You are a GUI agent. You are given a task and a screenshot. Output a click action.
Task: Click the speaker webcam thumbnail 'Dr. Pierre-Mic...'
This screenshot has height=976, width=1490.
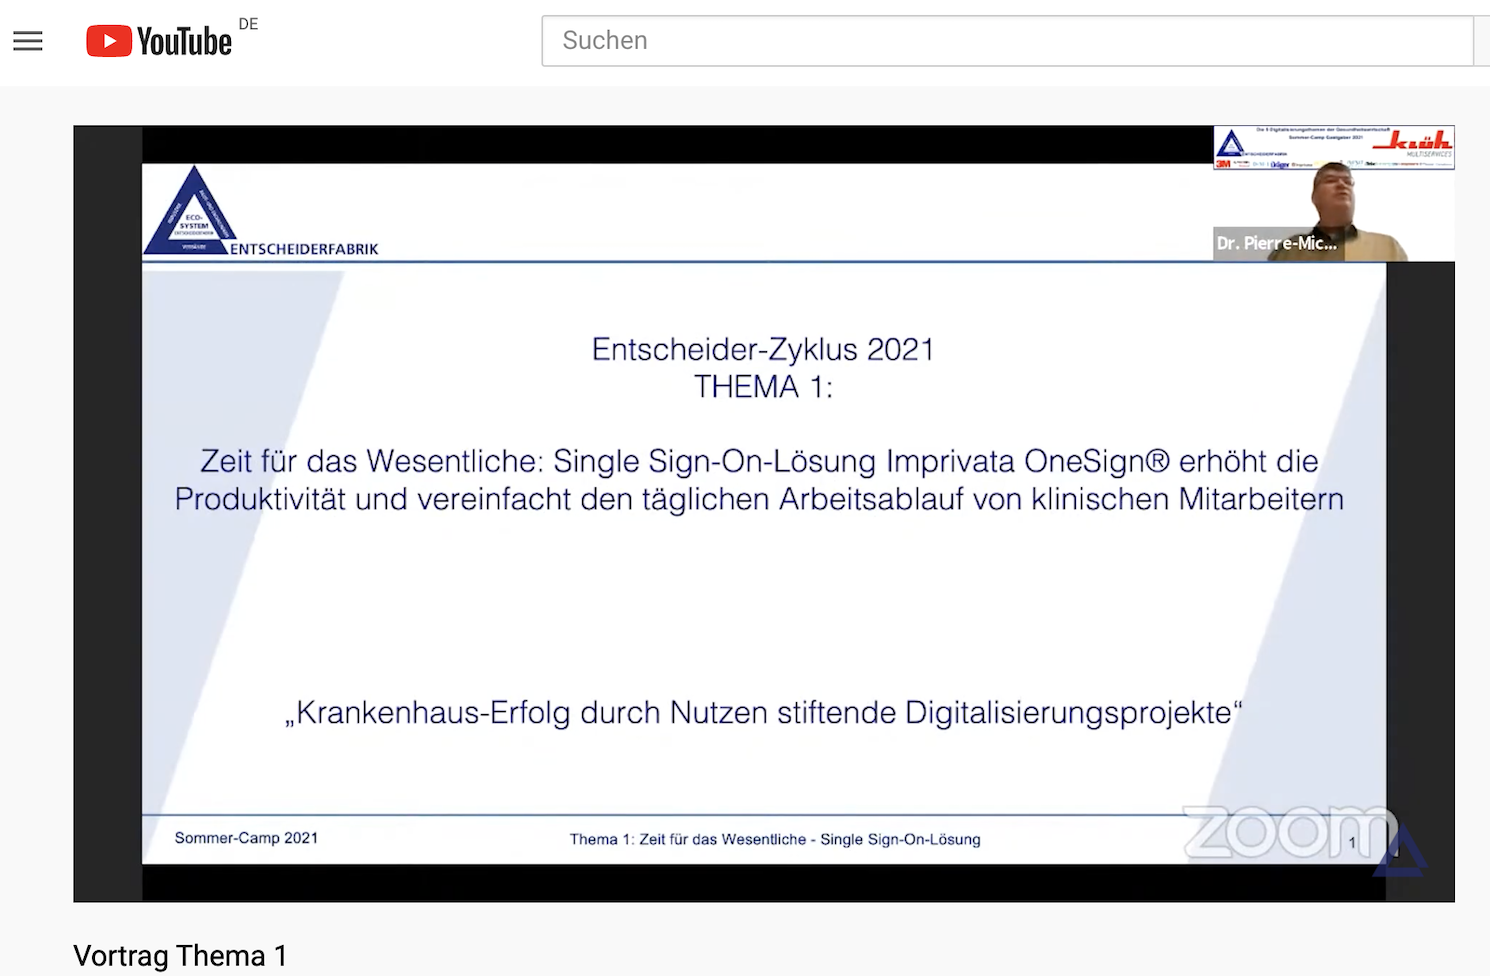(1333, 194)
